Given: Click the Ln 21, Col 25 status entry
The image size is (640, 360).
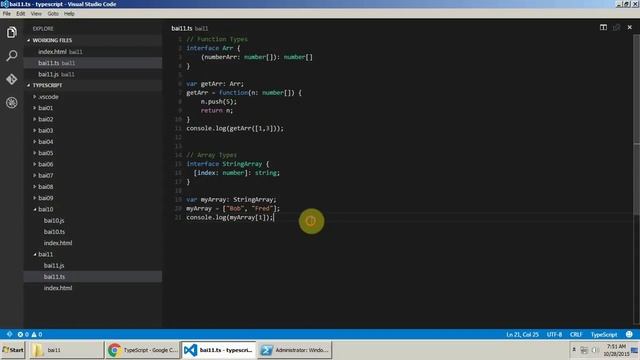Looking at the screenshot, I should point(522,334).
